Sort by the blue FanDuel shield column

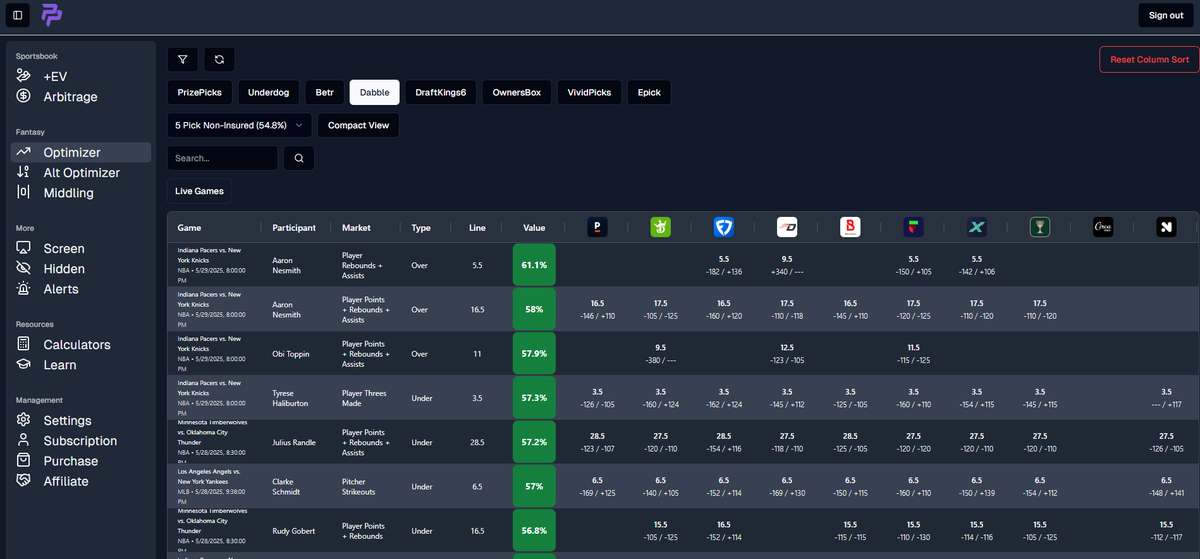pos(724,227)
